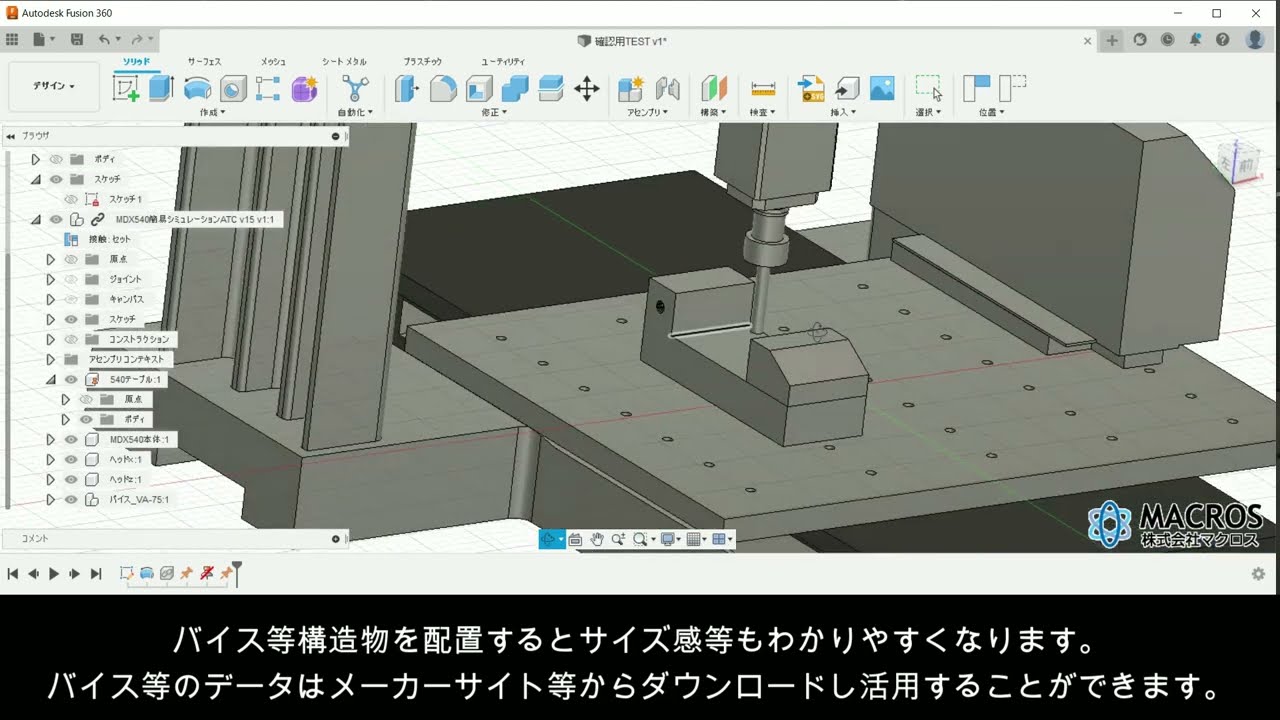Select the Insert Derive tool
This screenshot has height=720, width=1280.
[847, 89]
